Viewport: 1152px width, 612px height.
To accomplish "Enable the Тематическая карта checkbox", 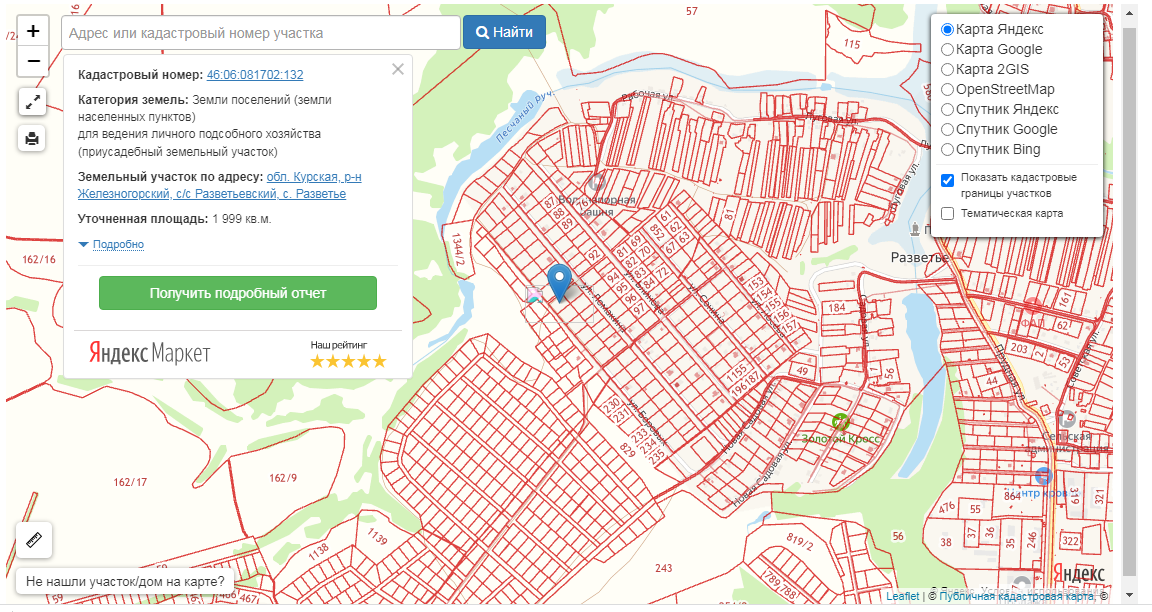I will coord(948,213).
